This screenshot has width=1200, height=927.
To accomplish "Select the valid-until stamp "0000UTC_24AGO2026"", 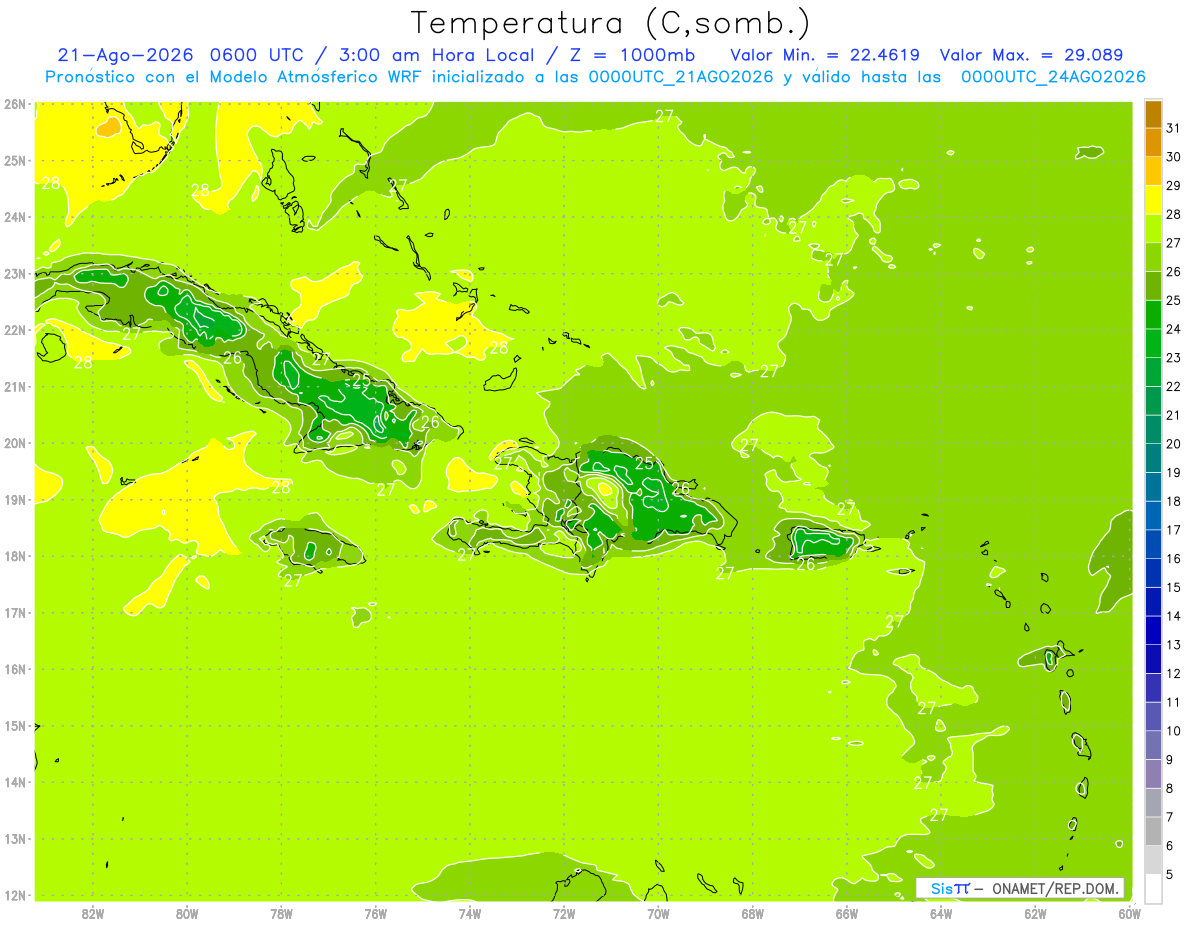I will (1052, 77).
